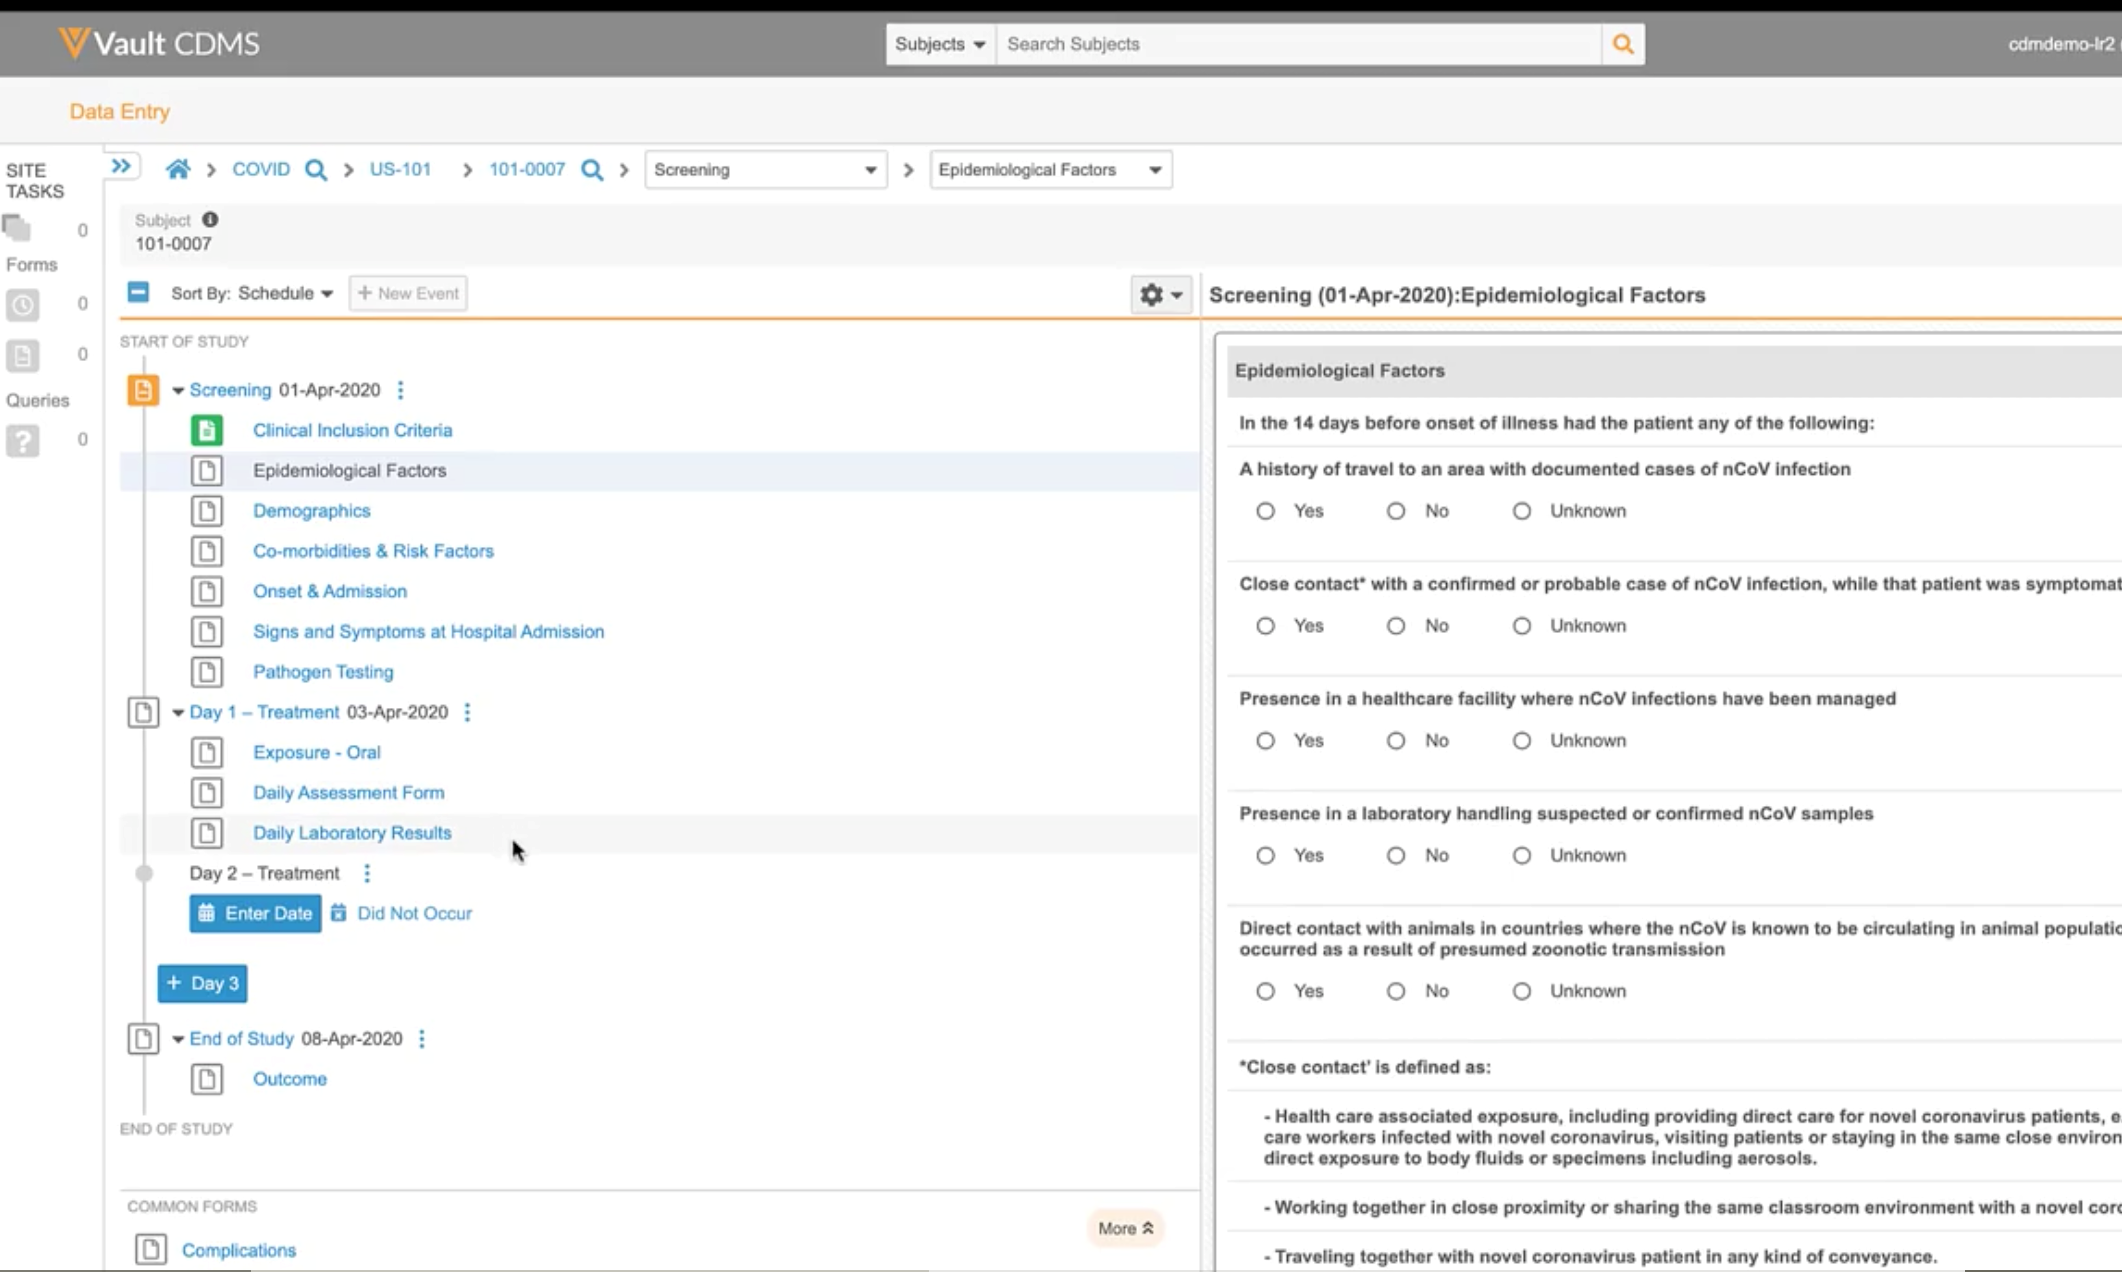Click the home breadcrumb icon
The height and width of the screenshot is (1272, 2122).
pos(178,169)
